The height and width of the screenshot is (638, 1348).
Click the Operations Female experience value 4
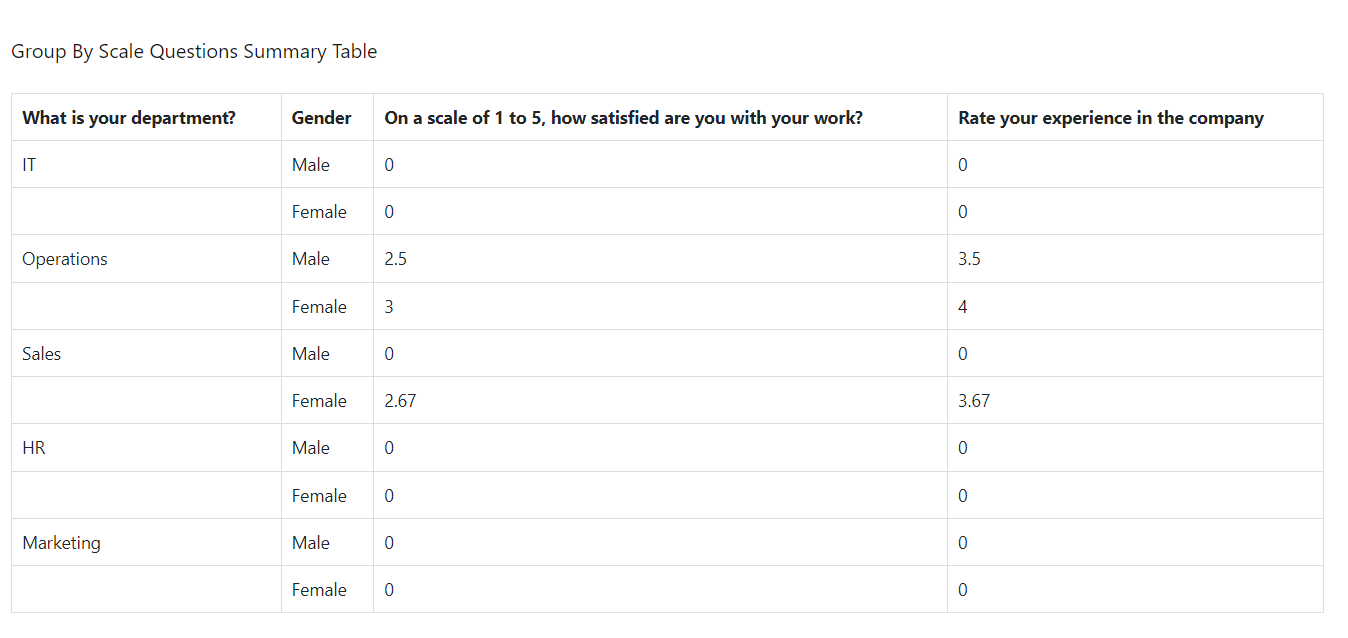coord(963,307)
